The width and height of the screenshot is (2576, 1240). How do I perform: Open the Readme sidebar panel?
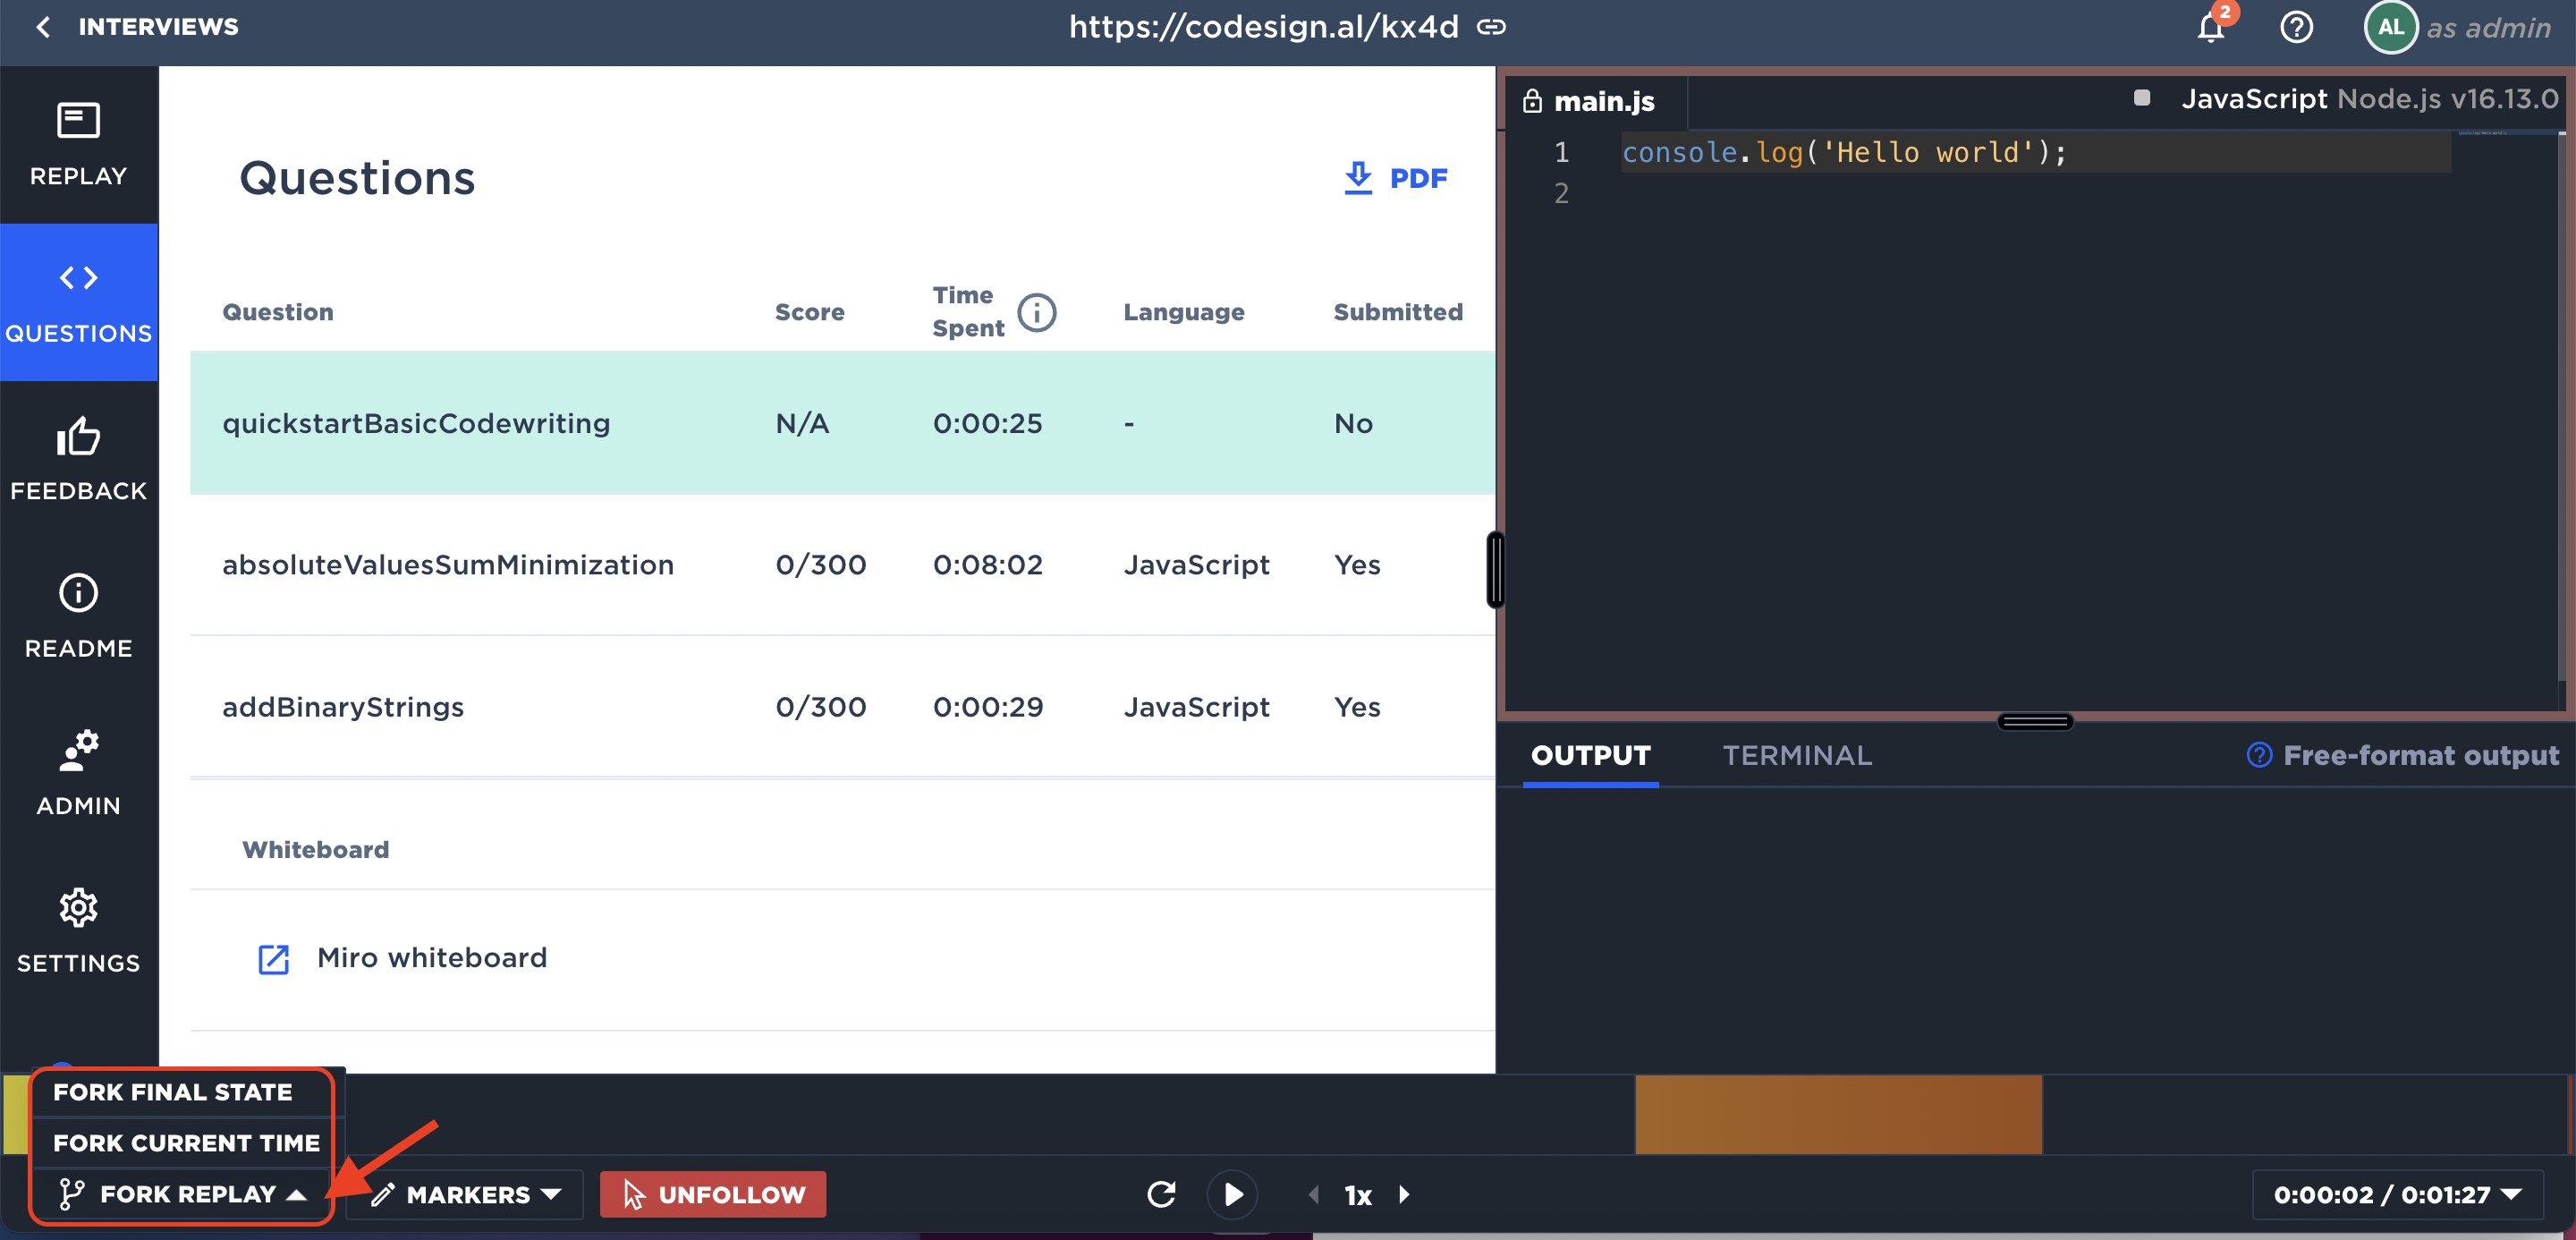(79, 616)
